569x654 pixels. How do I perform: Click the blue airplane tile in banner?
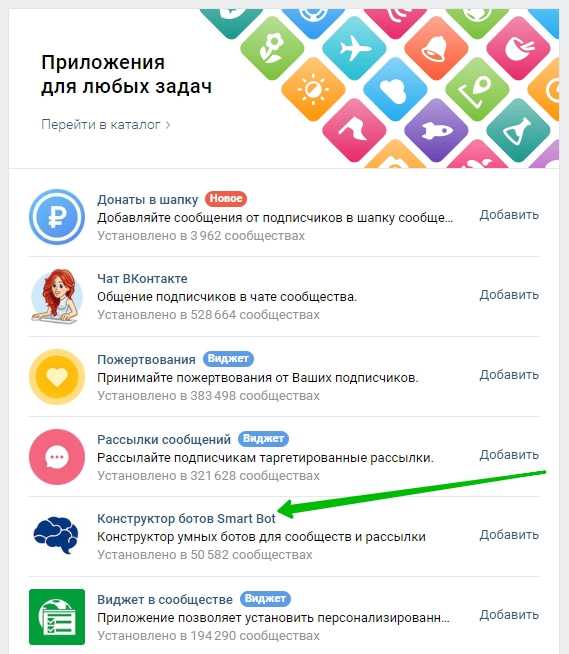pyautogui.click(x=354, y=48)
